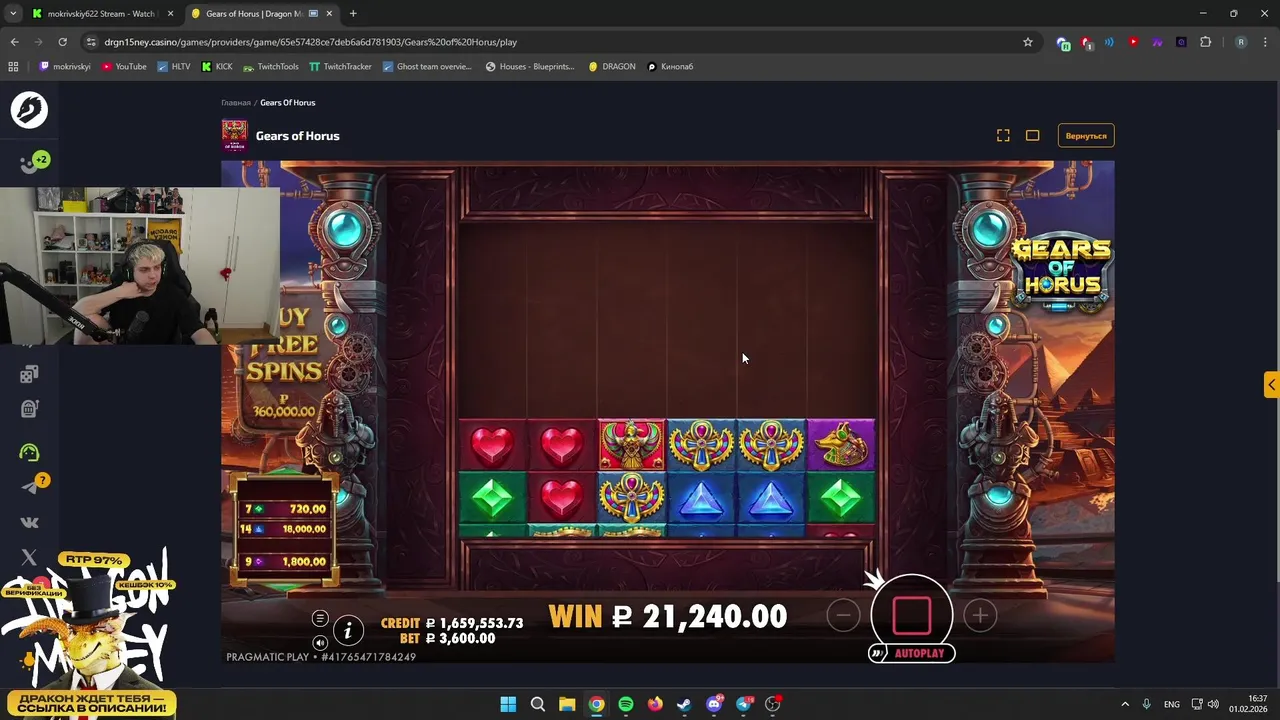Open the VK sidebar icon
Image resolution: width=1280 pixels, height=720 pixels.
coord(29,522)
